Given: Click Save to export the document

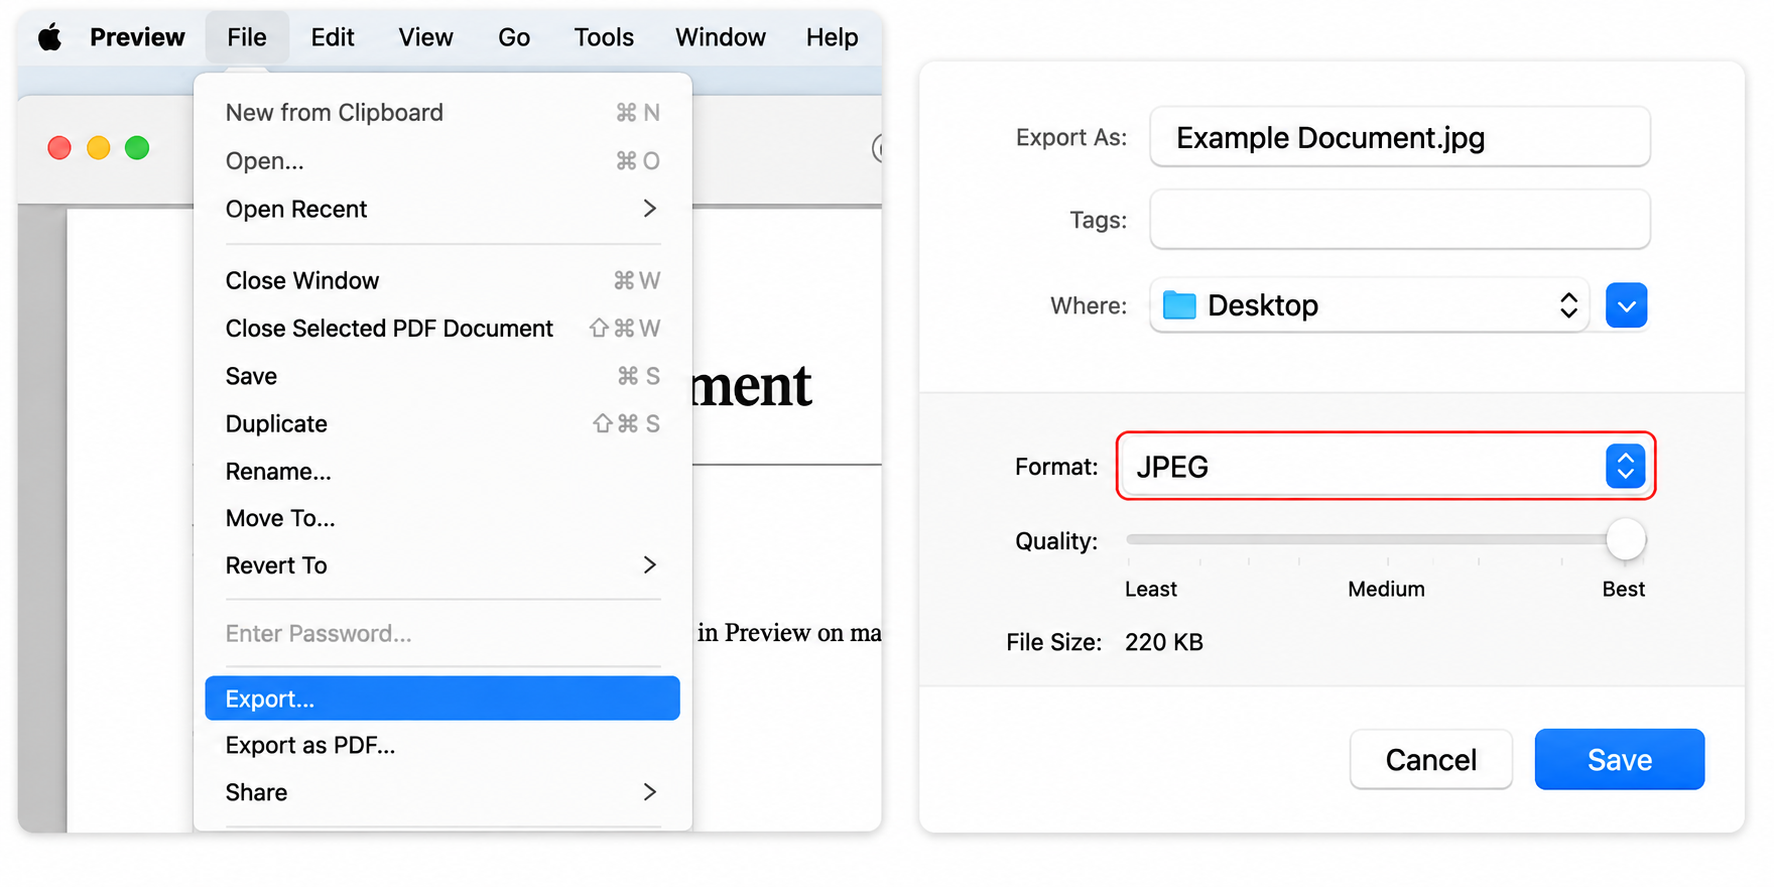Looking at the screenshot, I should [x=1619, y=760].
